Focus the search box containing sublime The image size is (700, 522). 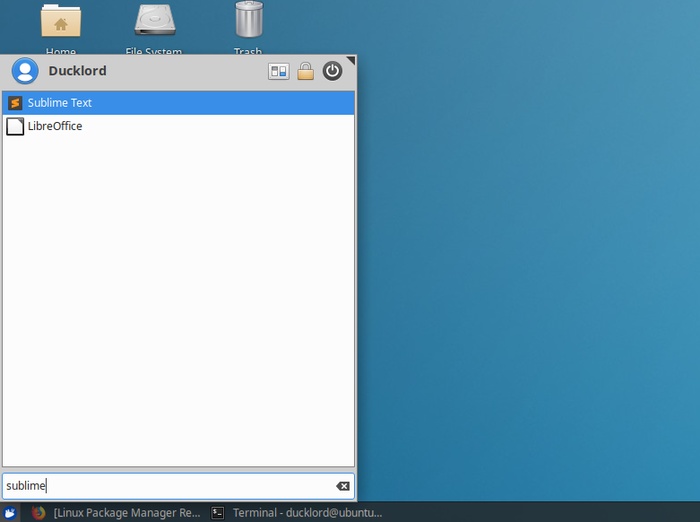tap(179, 486)
